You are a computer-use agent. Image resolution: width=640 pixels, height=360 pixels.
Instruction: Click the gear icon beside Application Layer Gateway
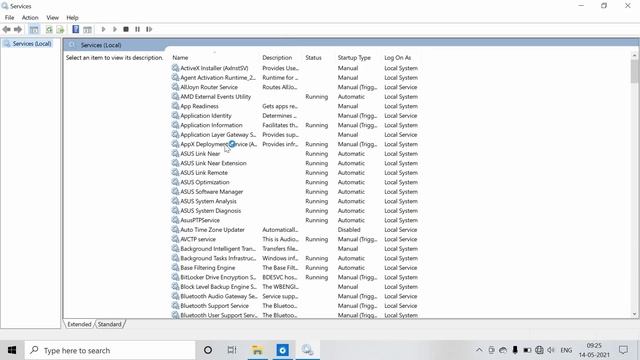click(175, 134)
